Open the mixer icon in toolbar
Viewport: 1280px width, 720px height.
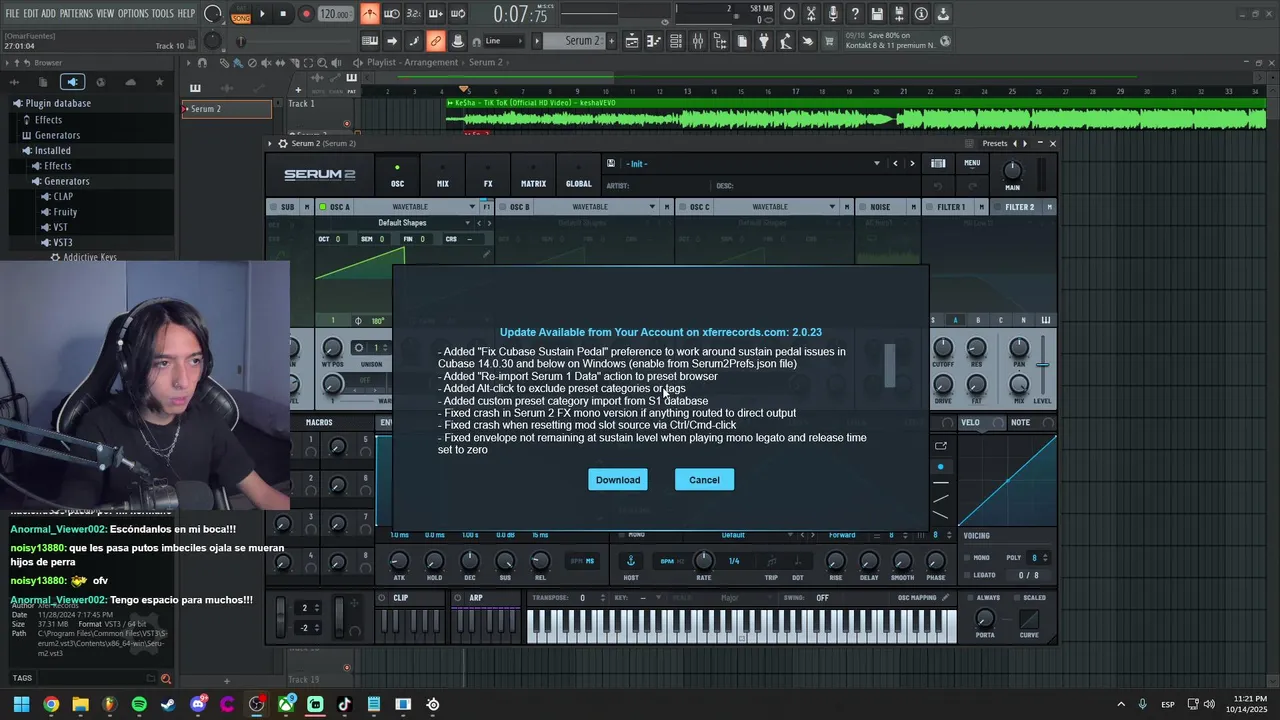click(x=698, y=41)
